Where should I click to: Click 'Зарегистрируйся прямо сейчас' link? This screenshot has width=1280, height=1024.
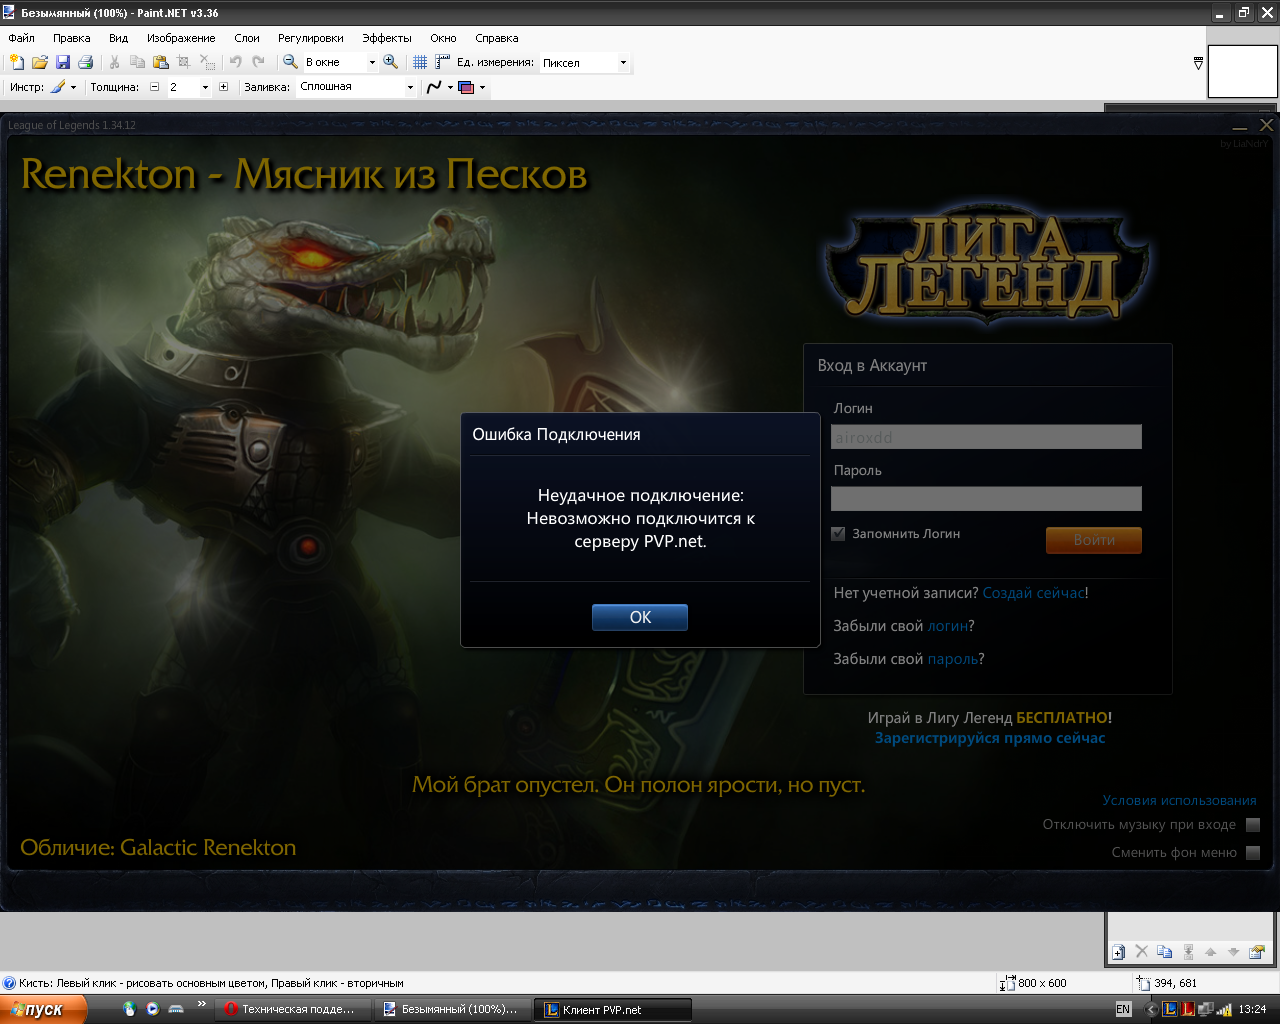(990, 738)
